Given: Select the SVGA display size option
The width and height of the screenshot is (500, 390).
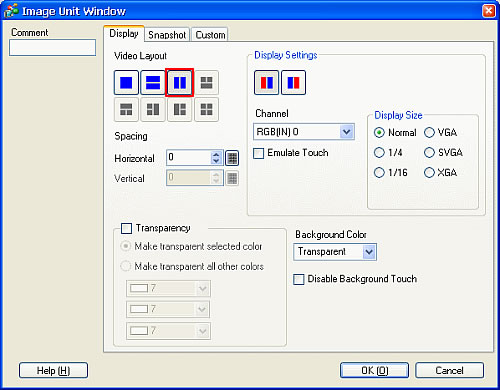Looking at the screenshot, I should pyautogui.click(x=429, y=153).
